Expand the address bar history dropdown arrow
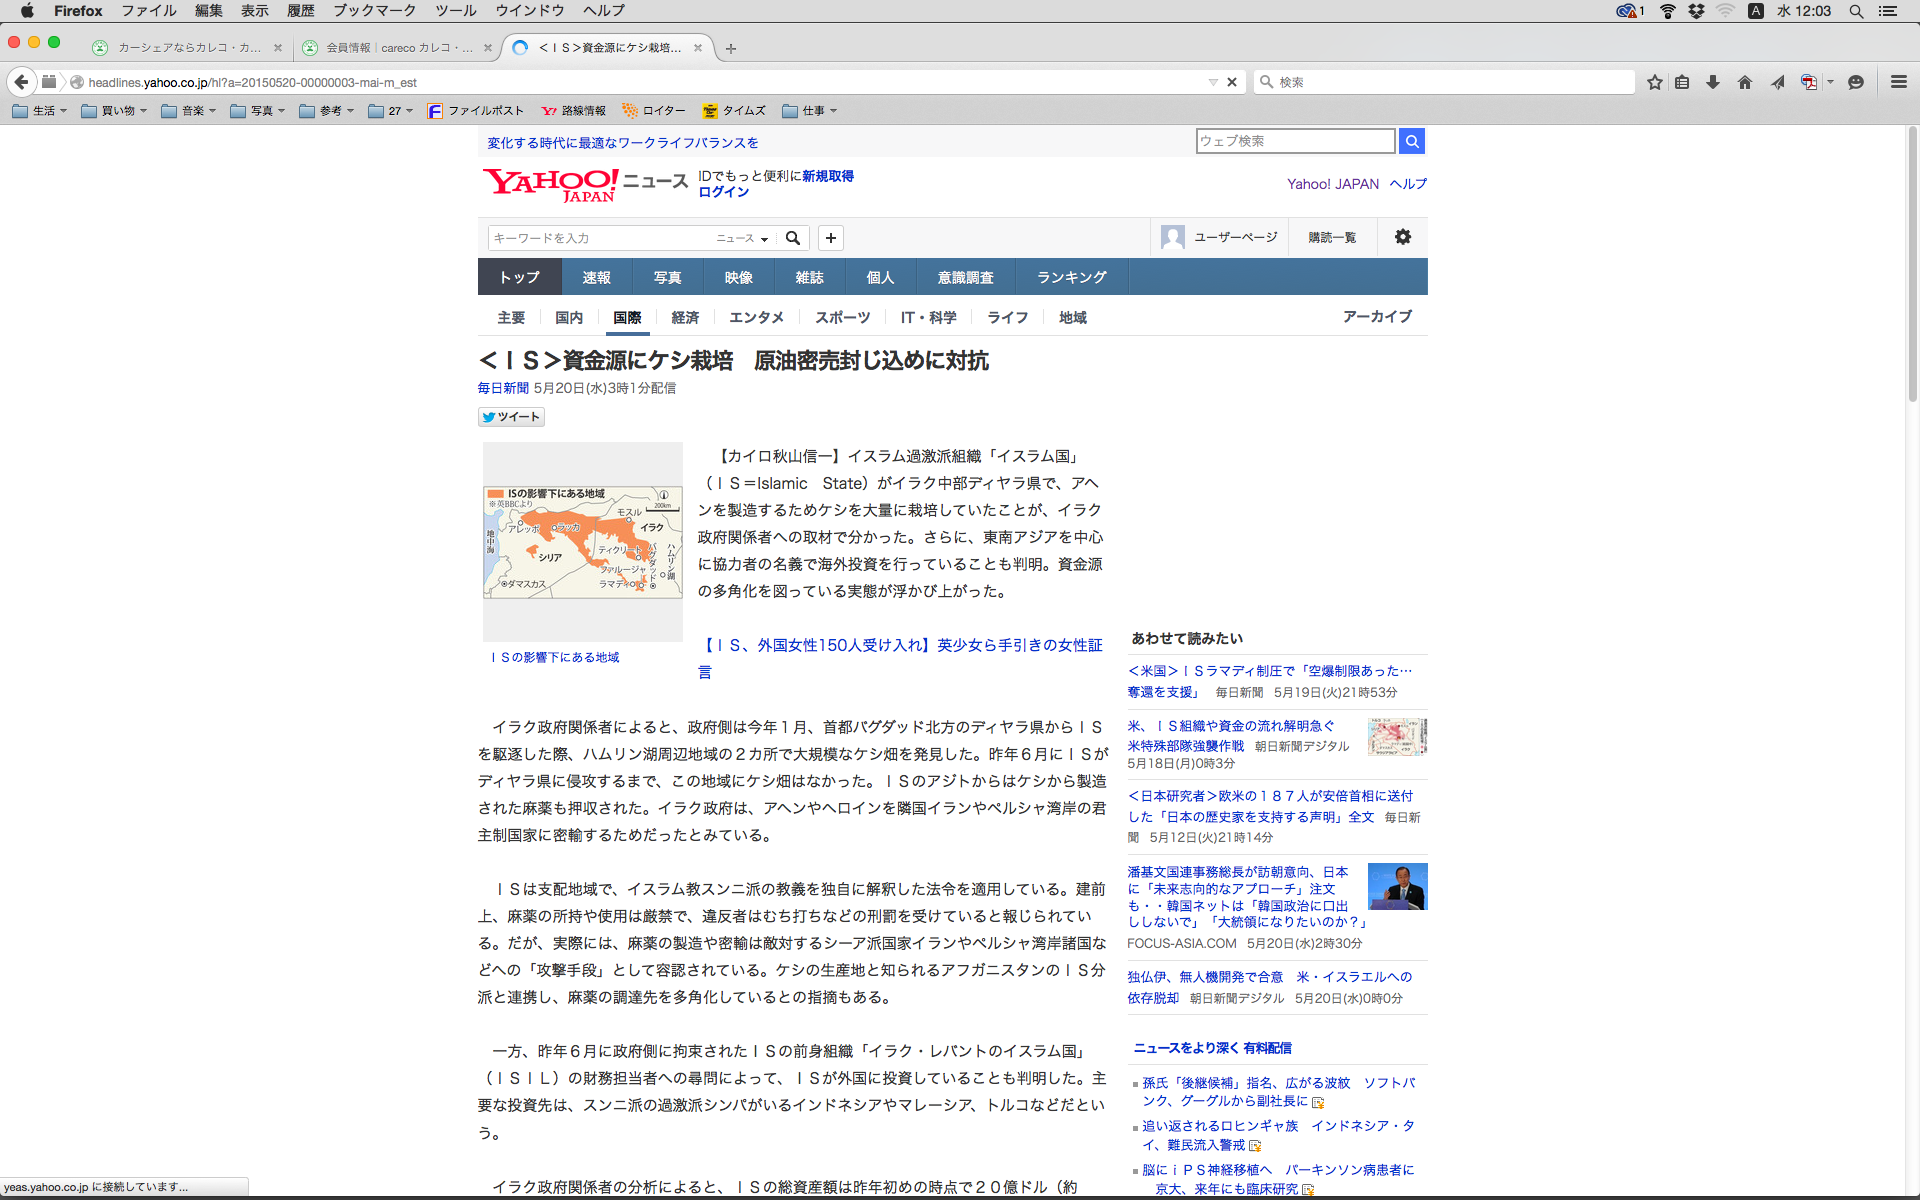 (x=1213, y=82)
